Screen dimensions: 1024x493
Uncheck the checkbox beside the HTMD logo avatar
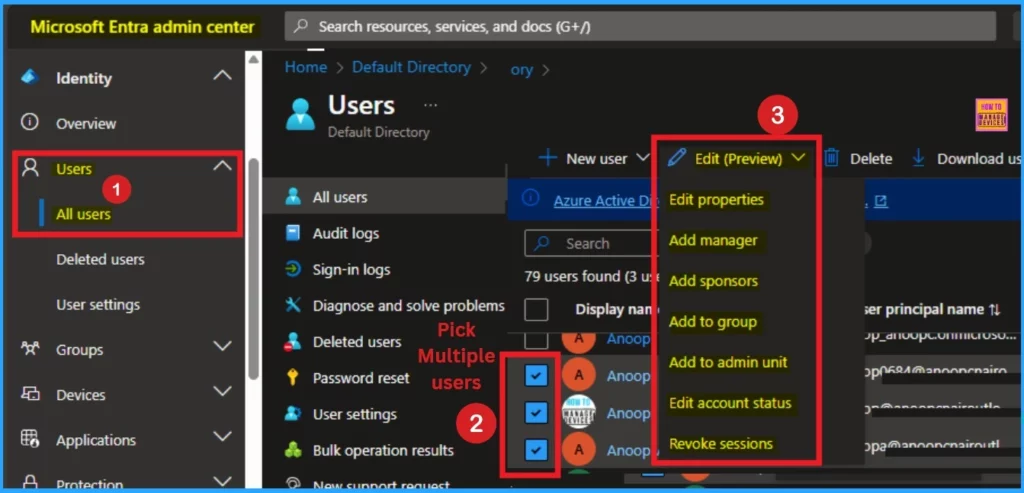(x=536, y=412)
